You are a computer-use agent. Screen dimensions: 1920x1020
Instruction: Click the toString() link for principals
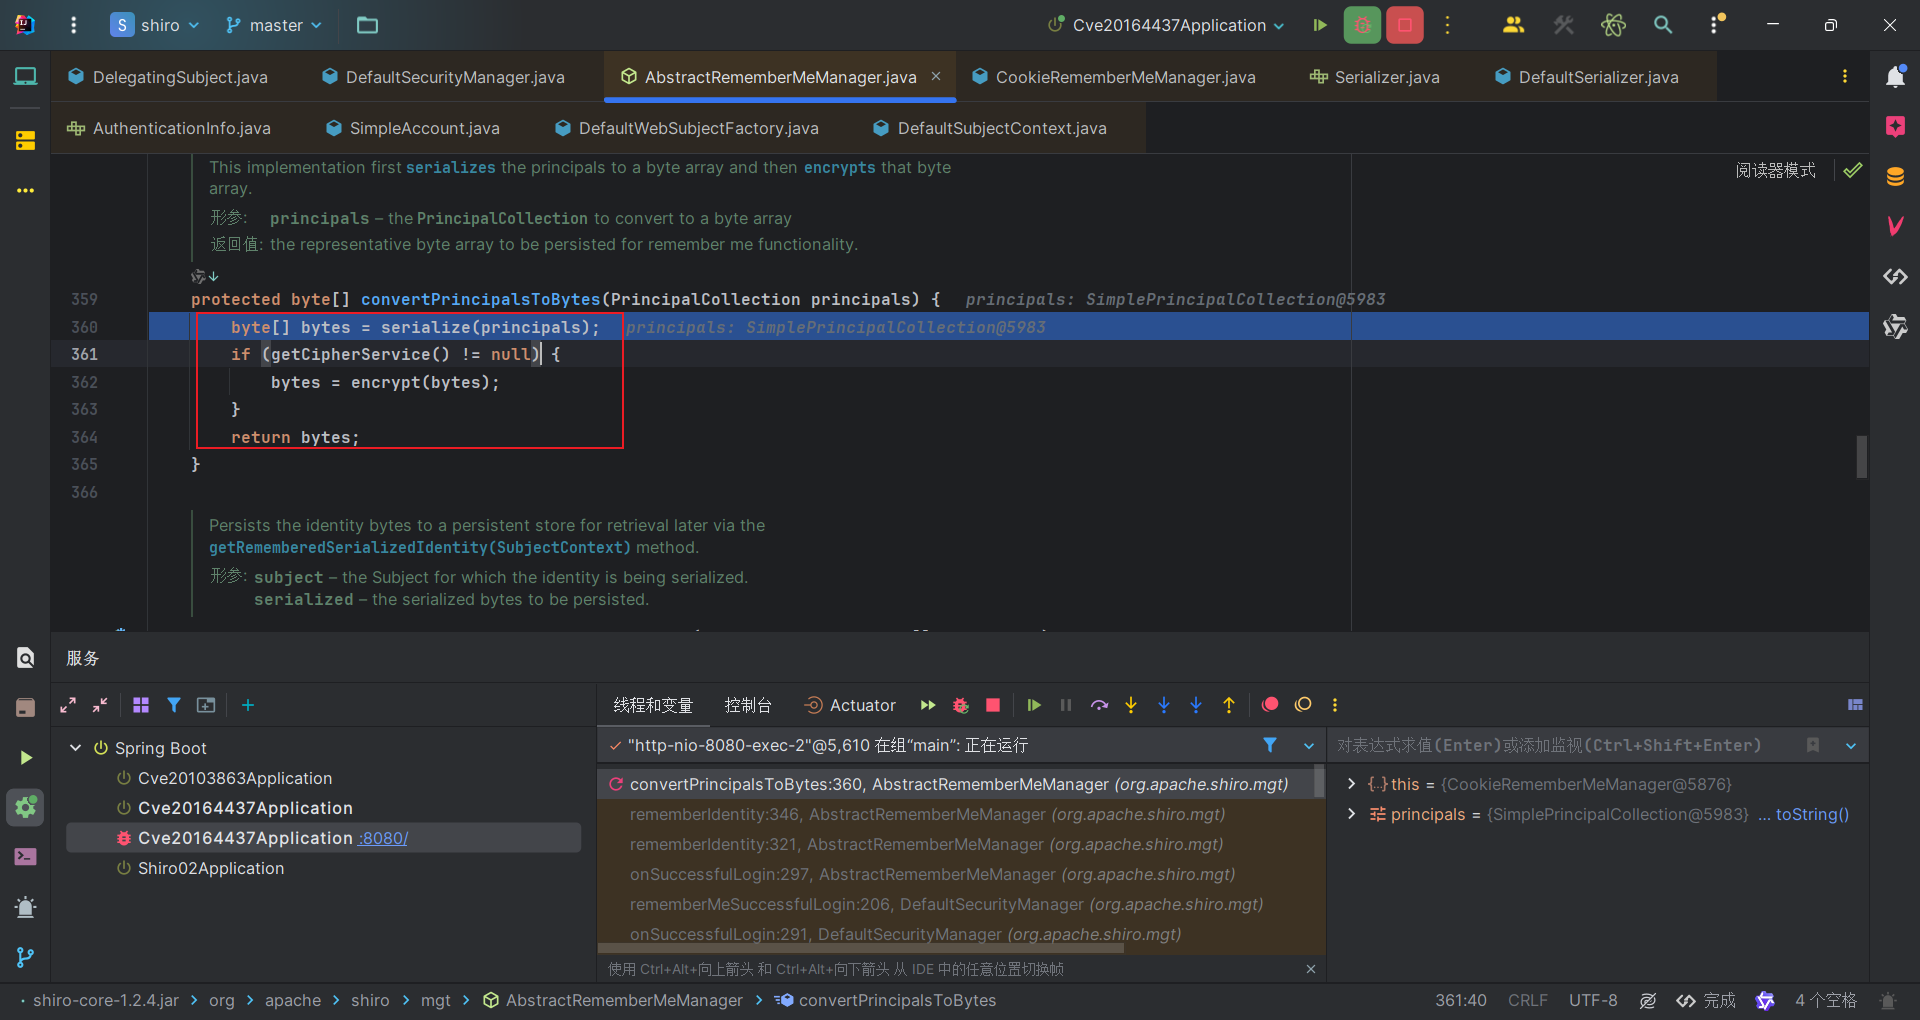click(1812, 814)
